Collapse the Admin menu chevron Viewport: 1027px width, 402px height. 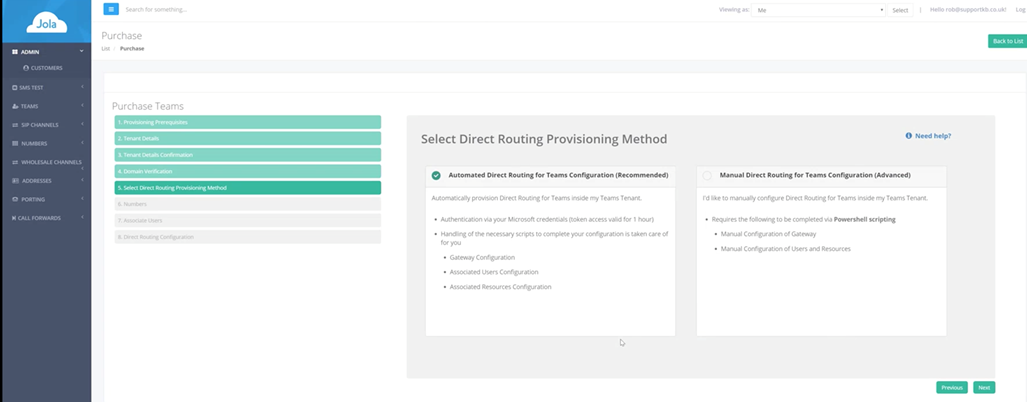82,51
